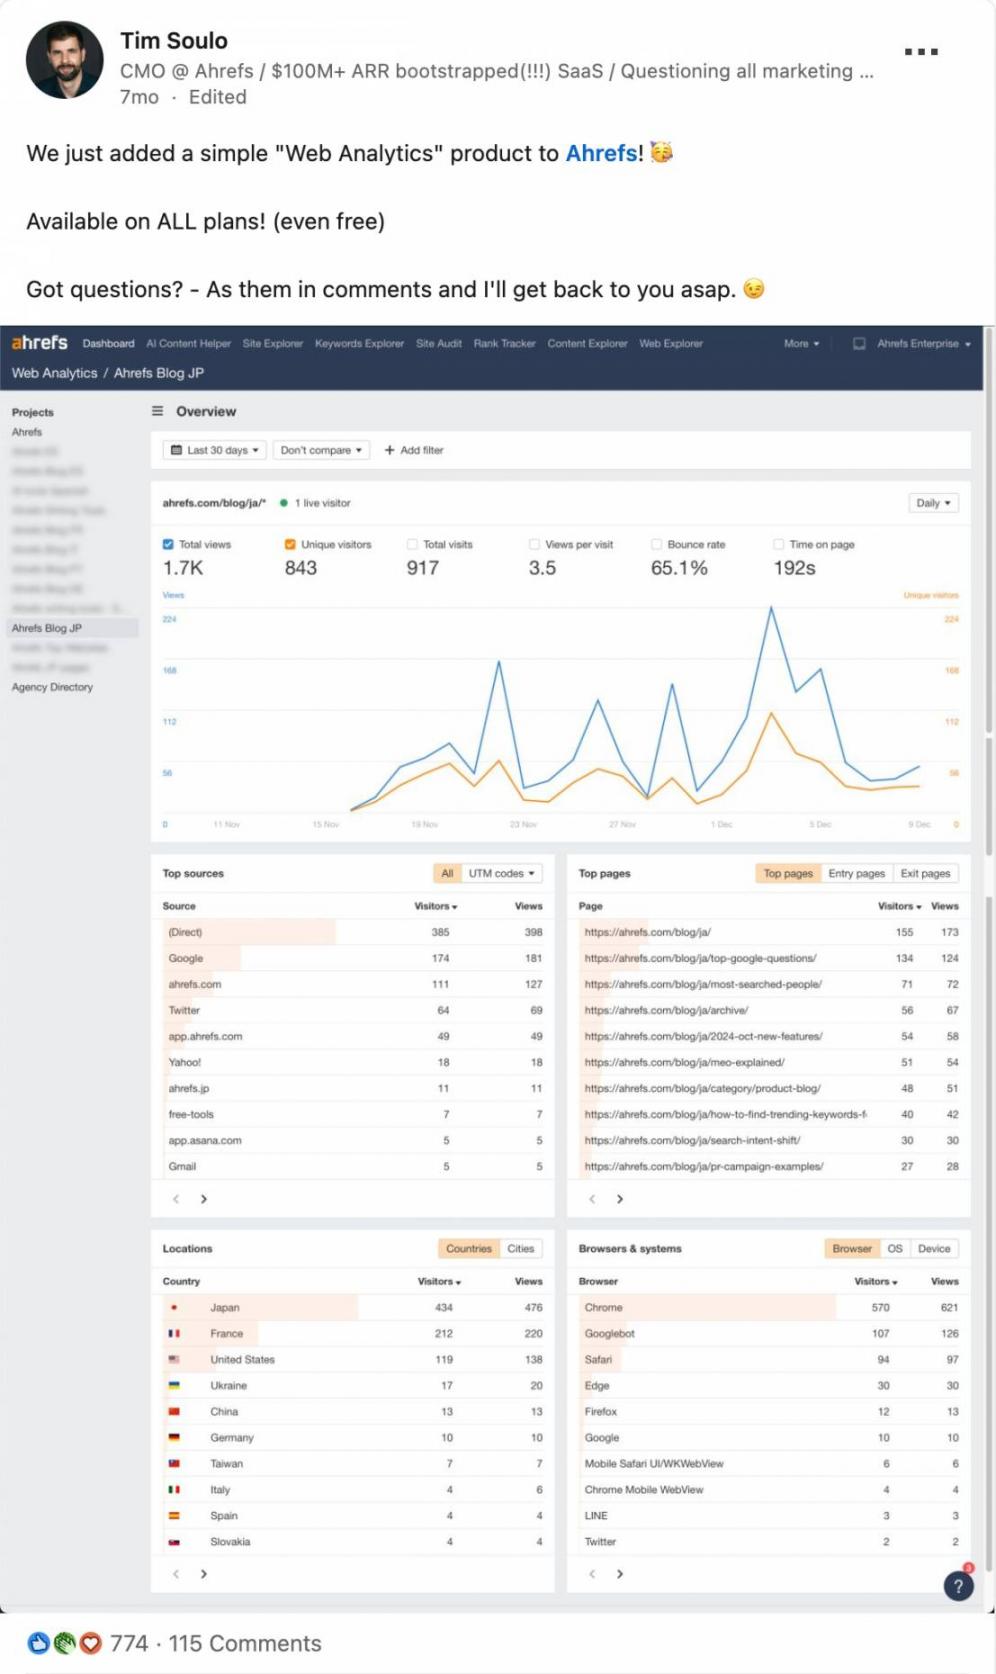Open Rank Tracker in the top navigation
The width and height of the screenshot is (996, 1674).
pos(504,344)
